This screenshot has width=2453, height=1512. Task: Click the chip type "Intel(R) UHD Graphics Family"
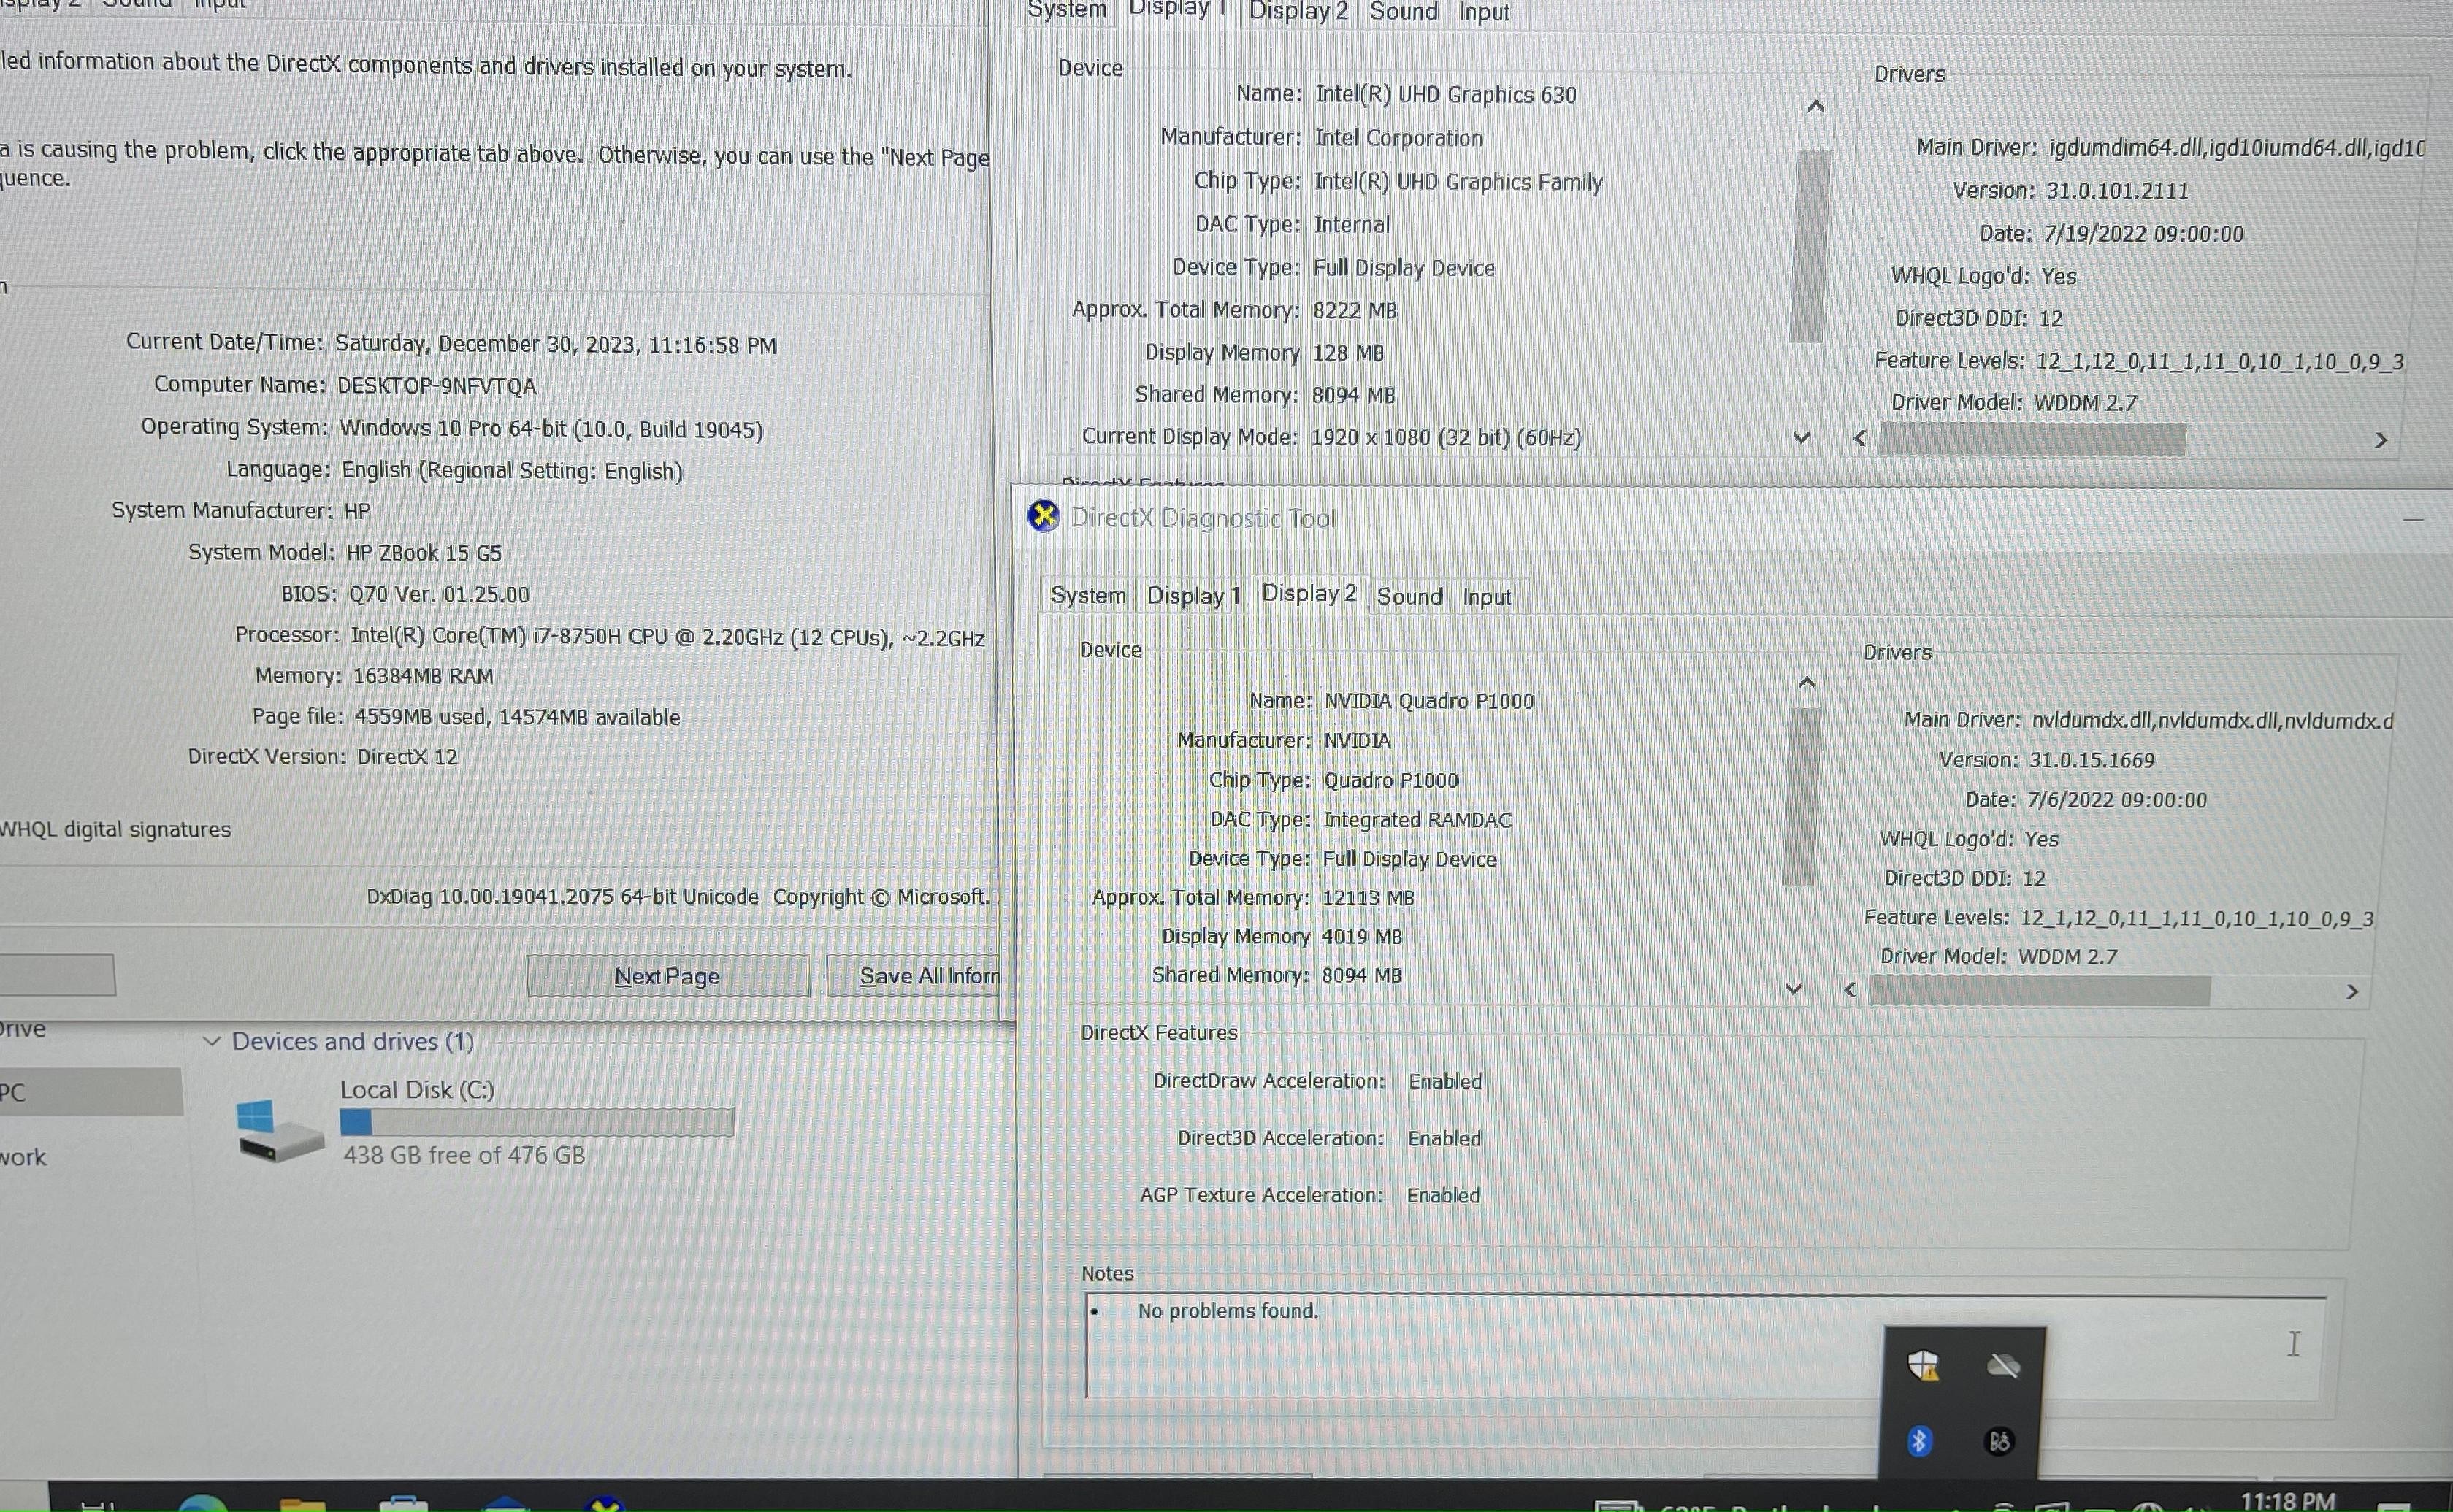tap(1458, 182)
